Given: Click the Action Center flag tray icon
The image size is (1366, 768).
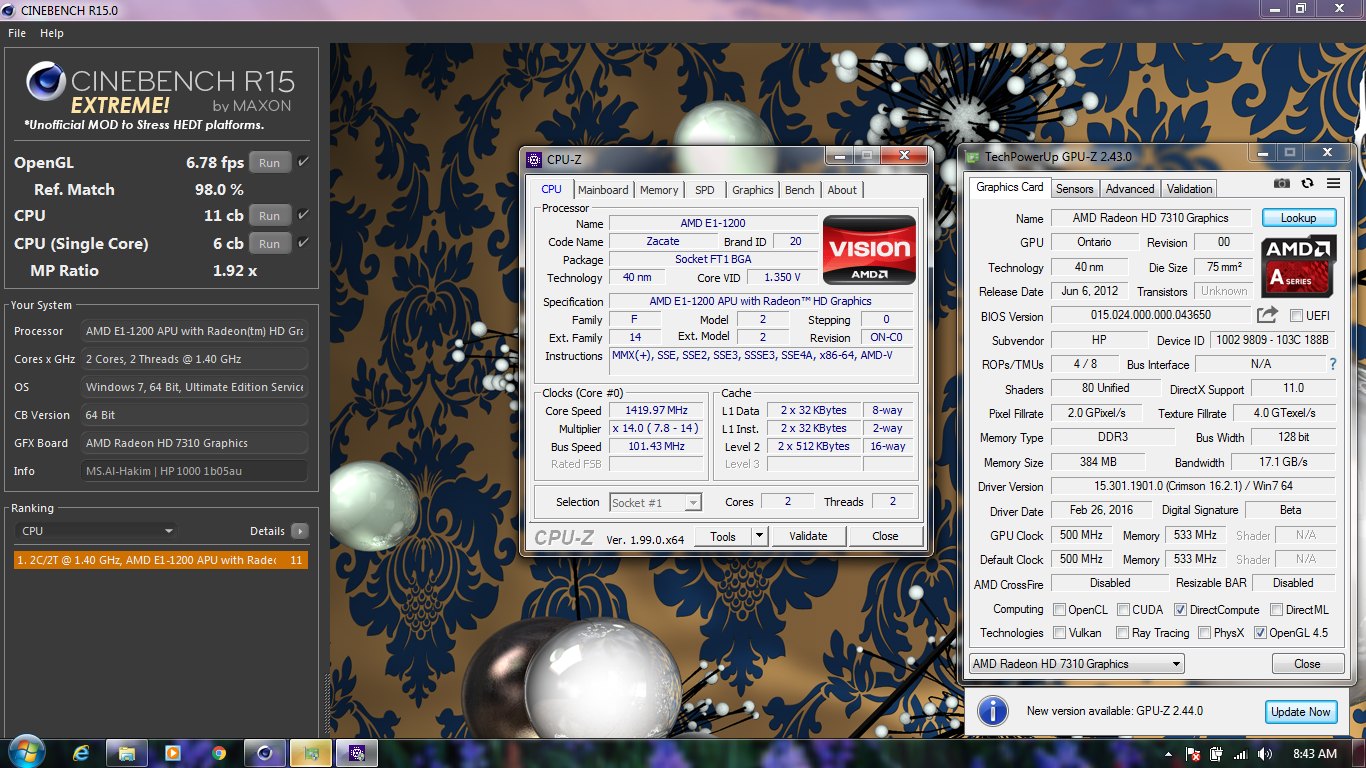Looking at the screenshot, I should tap(1192, 753).
